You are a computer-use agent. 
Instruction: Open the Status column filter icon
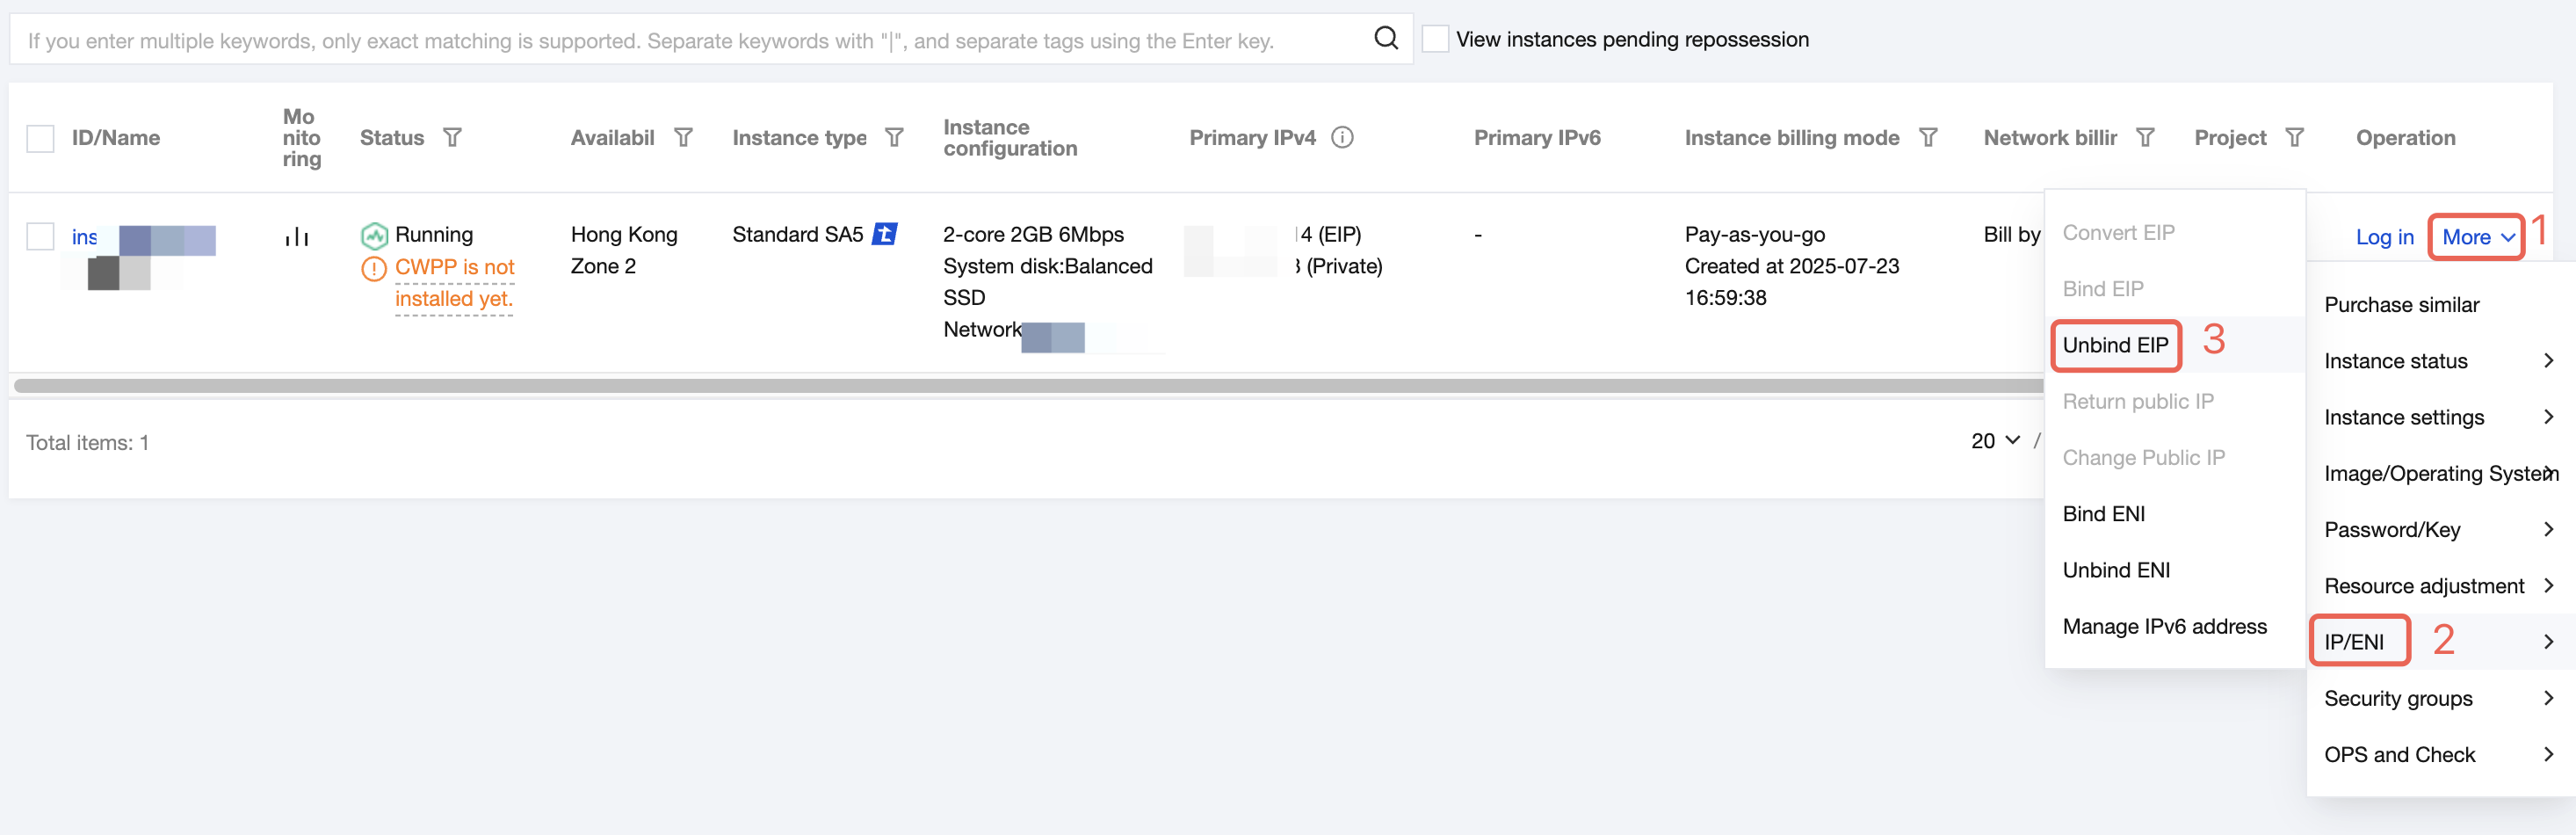click(x=452, y=137)
